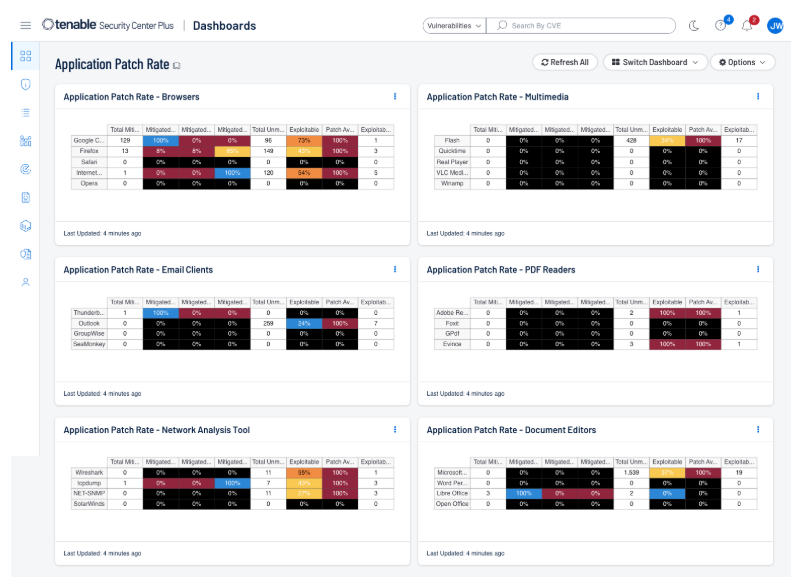
Task: Click the list icon in the left sidebar
Action: 25,113
